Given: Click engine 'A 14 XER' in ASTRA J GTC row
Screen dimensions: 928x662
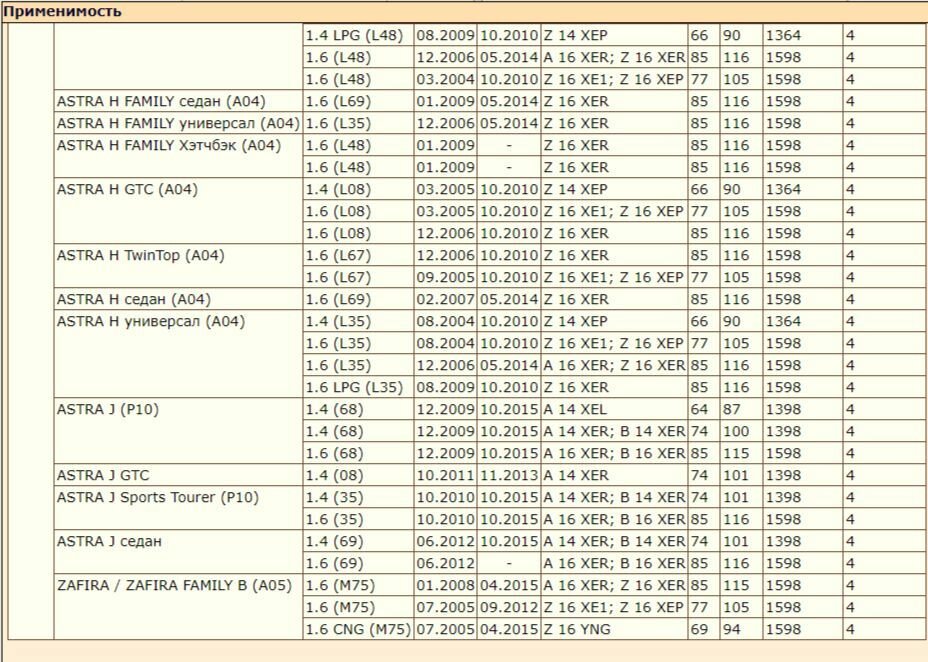Looking at the screenshot, I should pos(614,475).
